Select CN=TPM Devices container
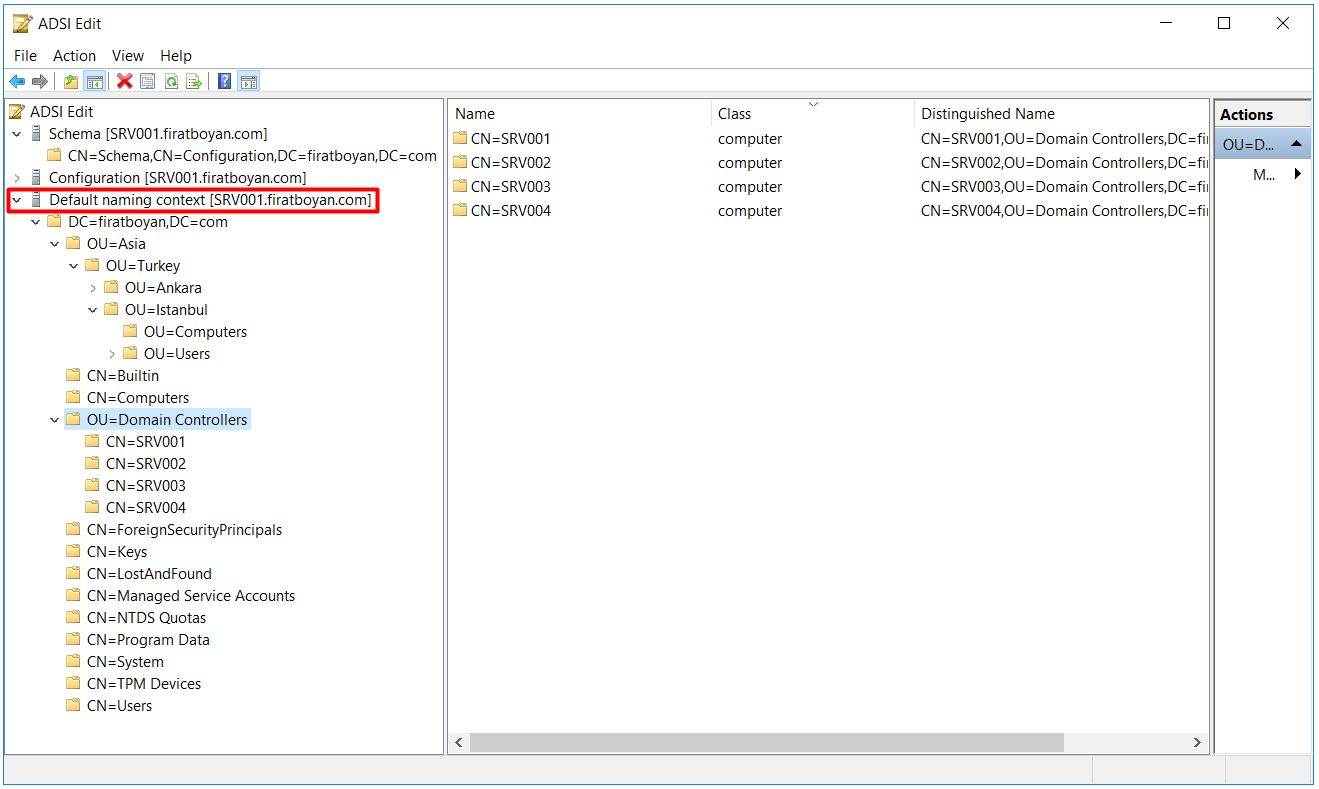This screenshot has height=789, width=1319. [x=144, y=684]
